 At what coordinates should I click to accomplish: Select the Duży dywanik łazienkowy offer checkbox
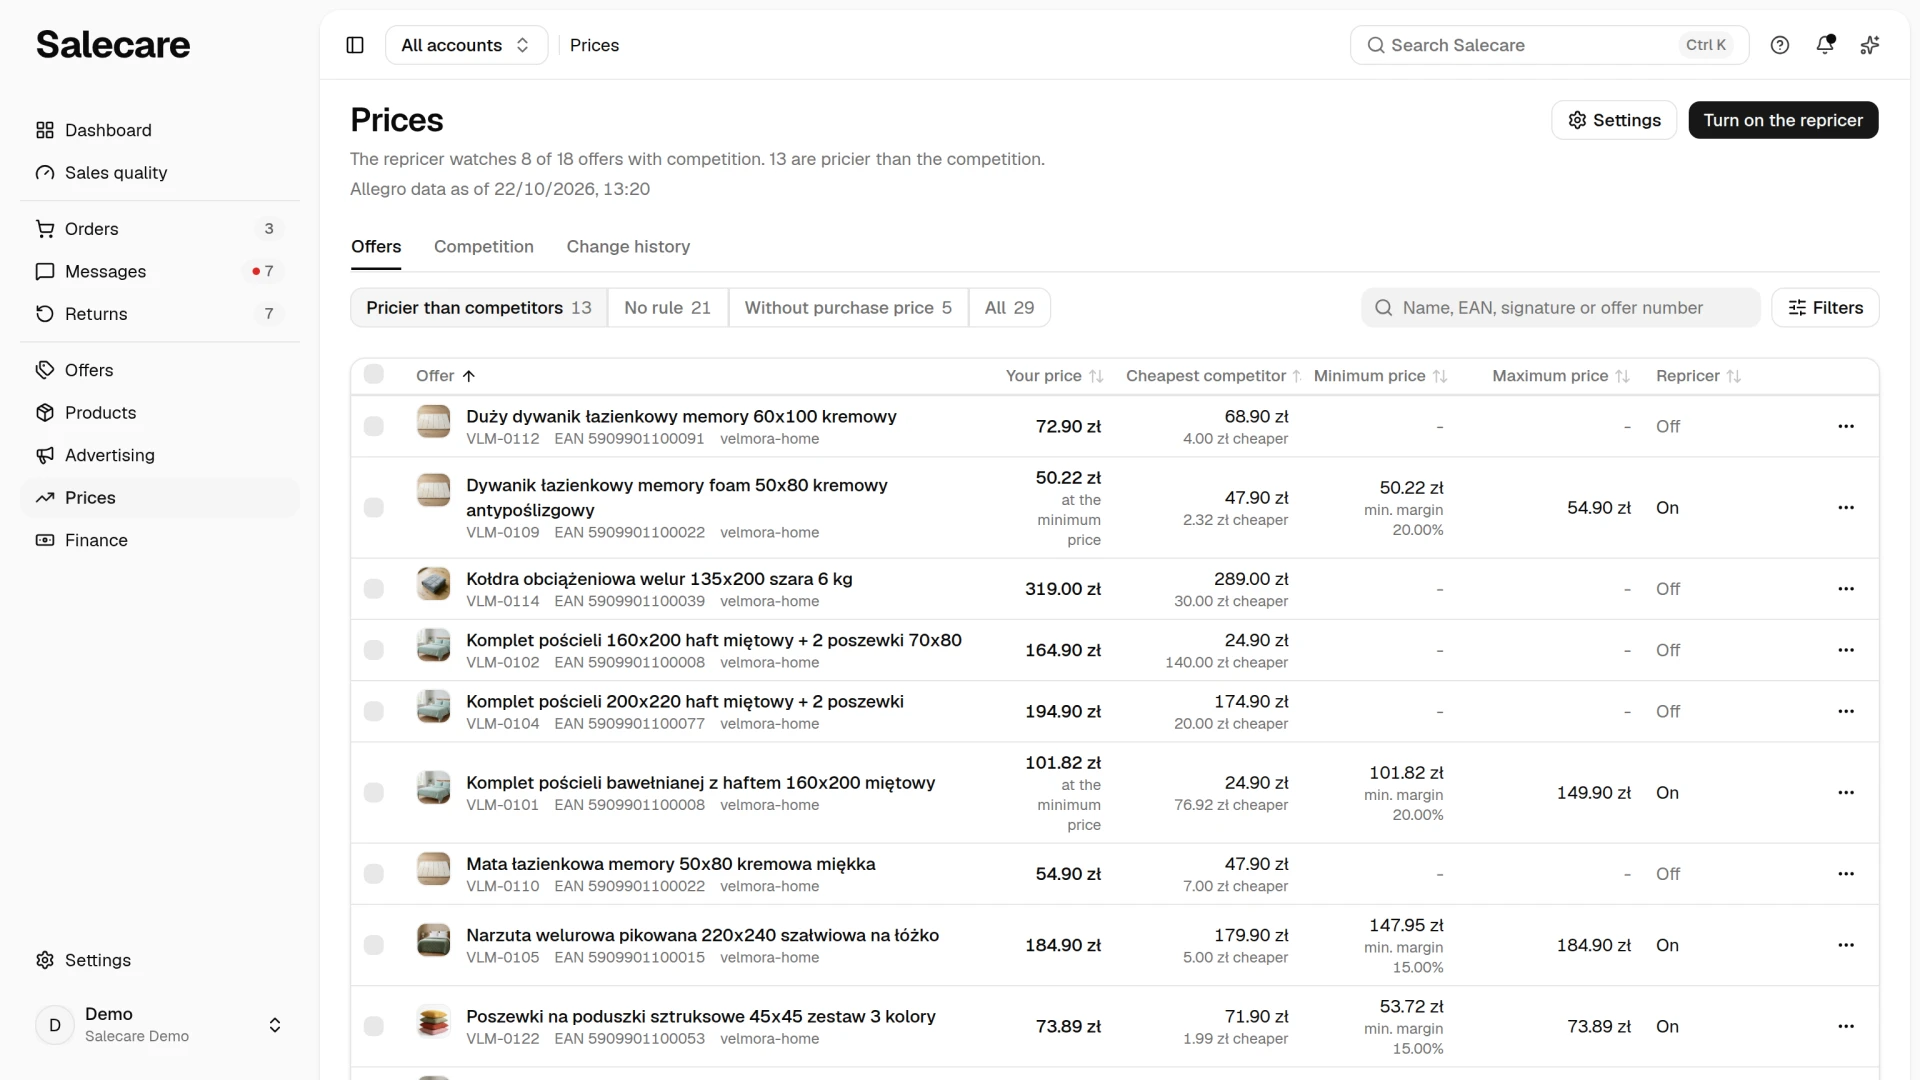374,426
